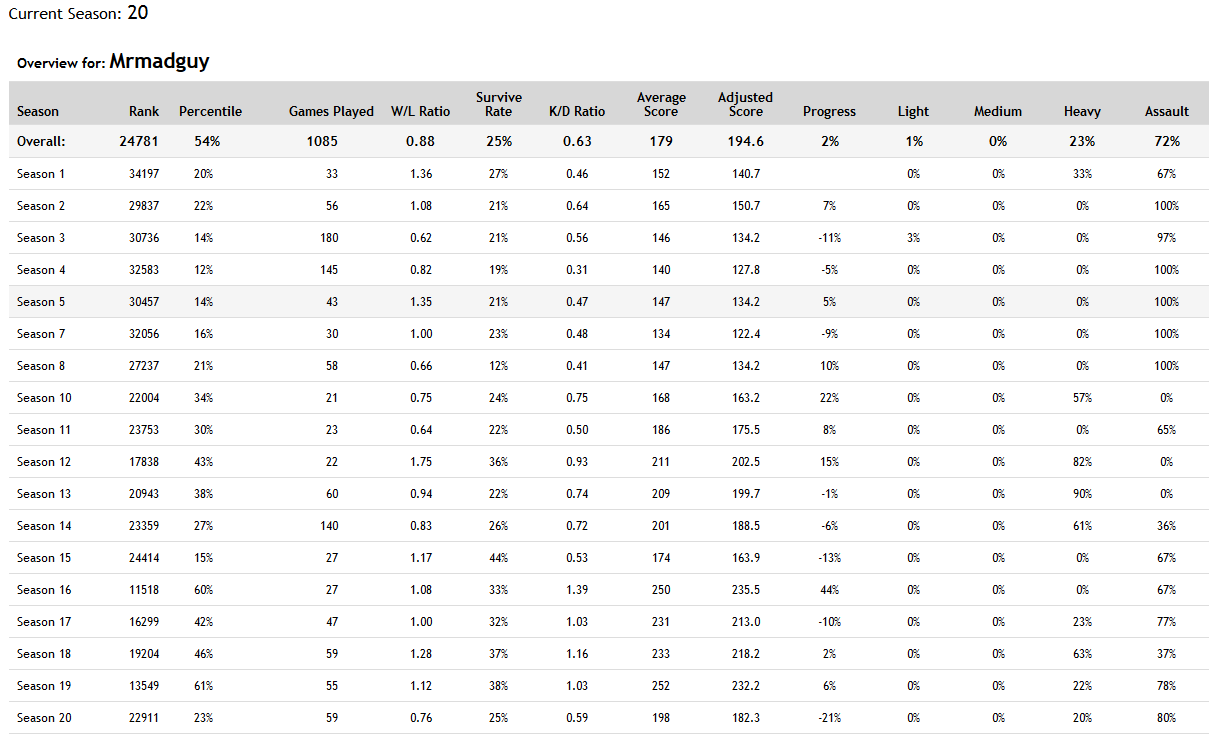Image resolution: width=1221 pixels, height=745 pixels.
Task: Open the Season 1 row
Action: click(x=609, y=174)
